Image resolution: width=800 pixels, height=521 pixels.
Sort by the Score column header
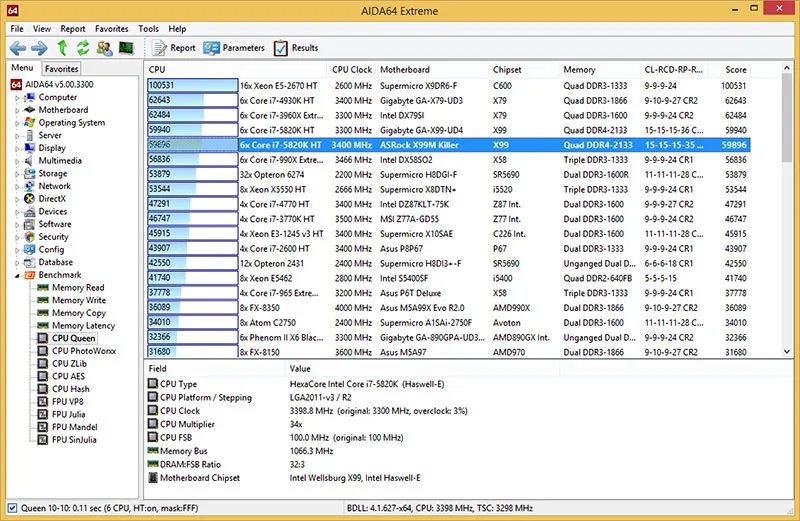coord(735,70)
